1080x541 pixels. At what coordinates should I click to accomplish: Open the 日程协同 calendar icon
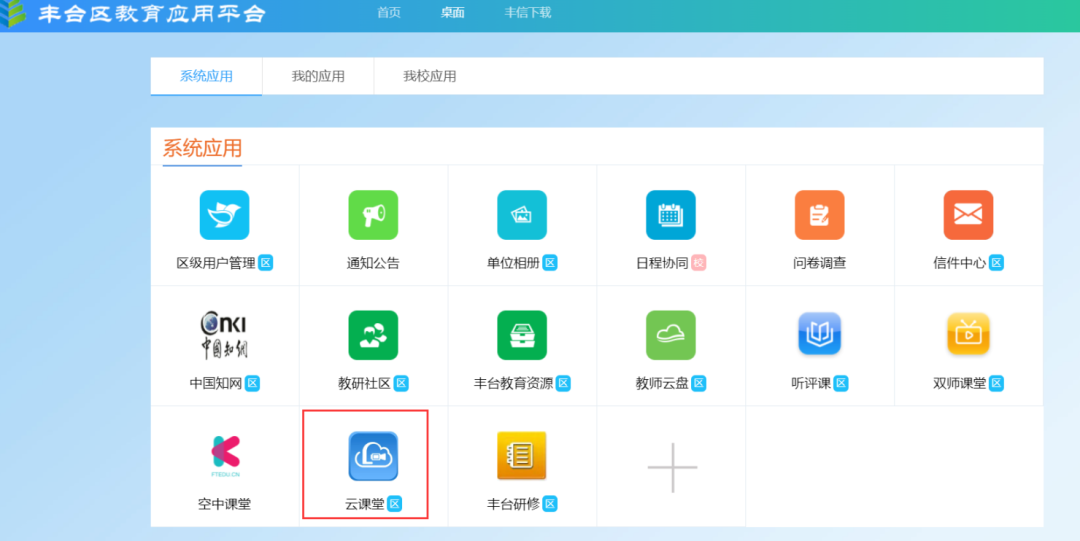coord(671,215)
